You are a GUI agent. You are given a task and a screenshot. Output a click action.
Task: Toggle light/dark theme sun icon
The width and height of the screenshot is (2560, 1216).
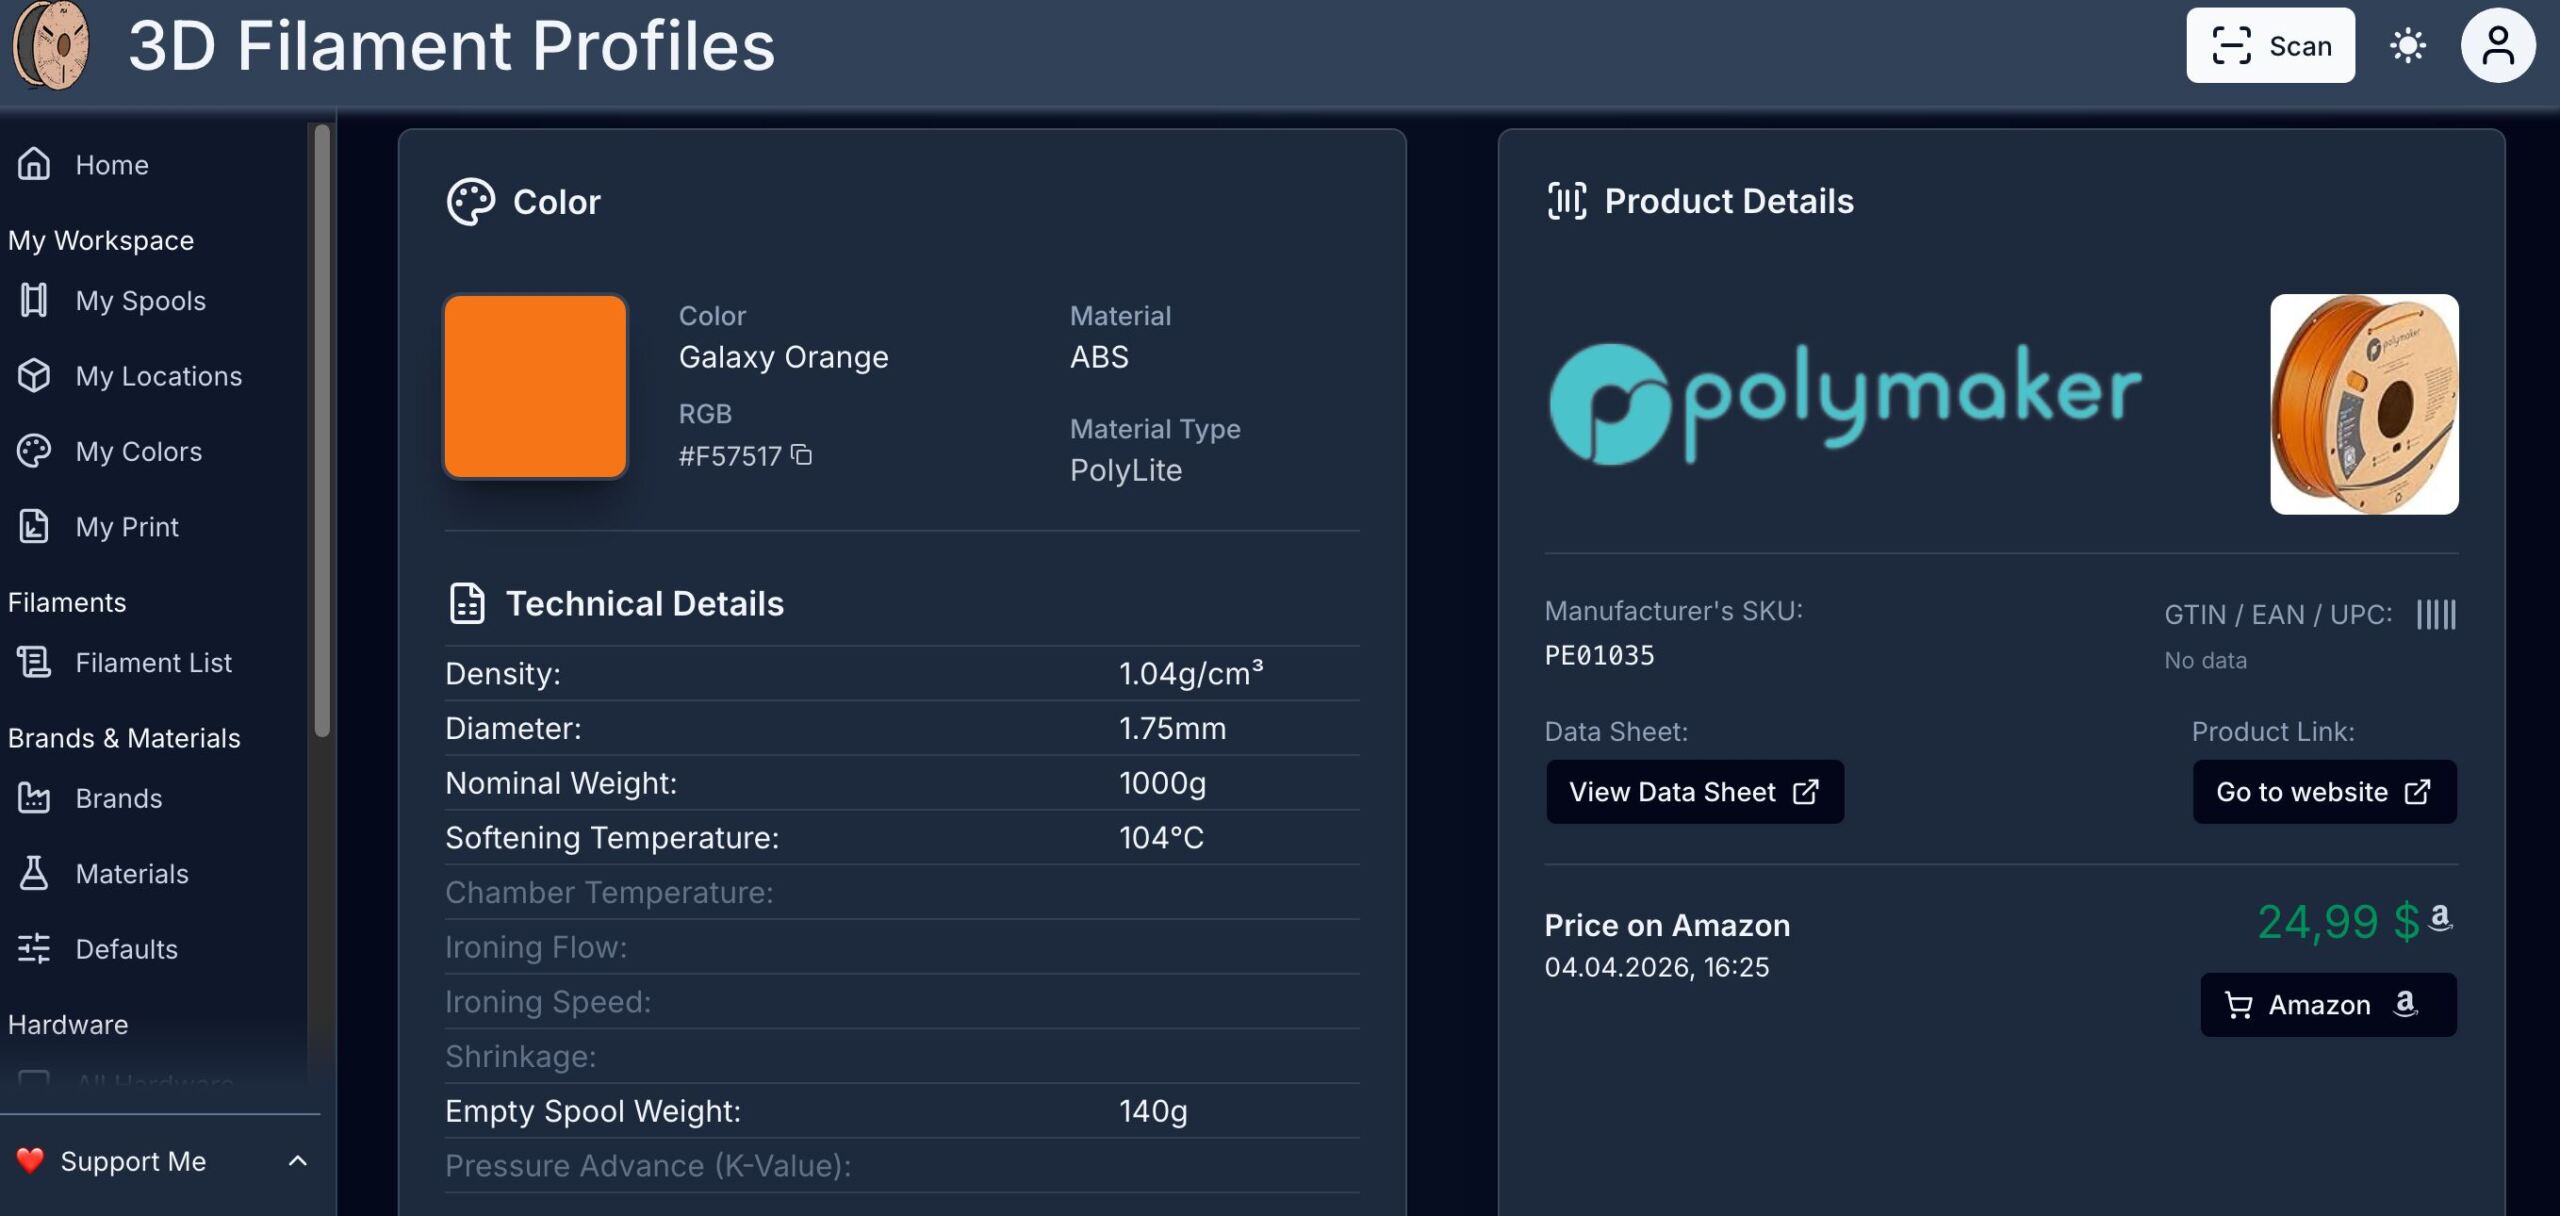(x=2407, y=46)
